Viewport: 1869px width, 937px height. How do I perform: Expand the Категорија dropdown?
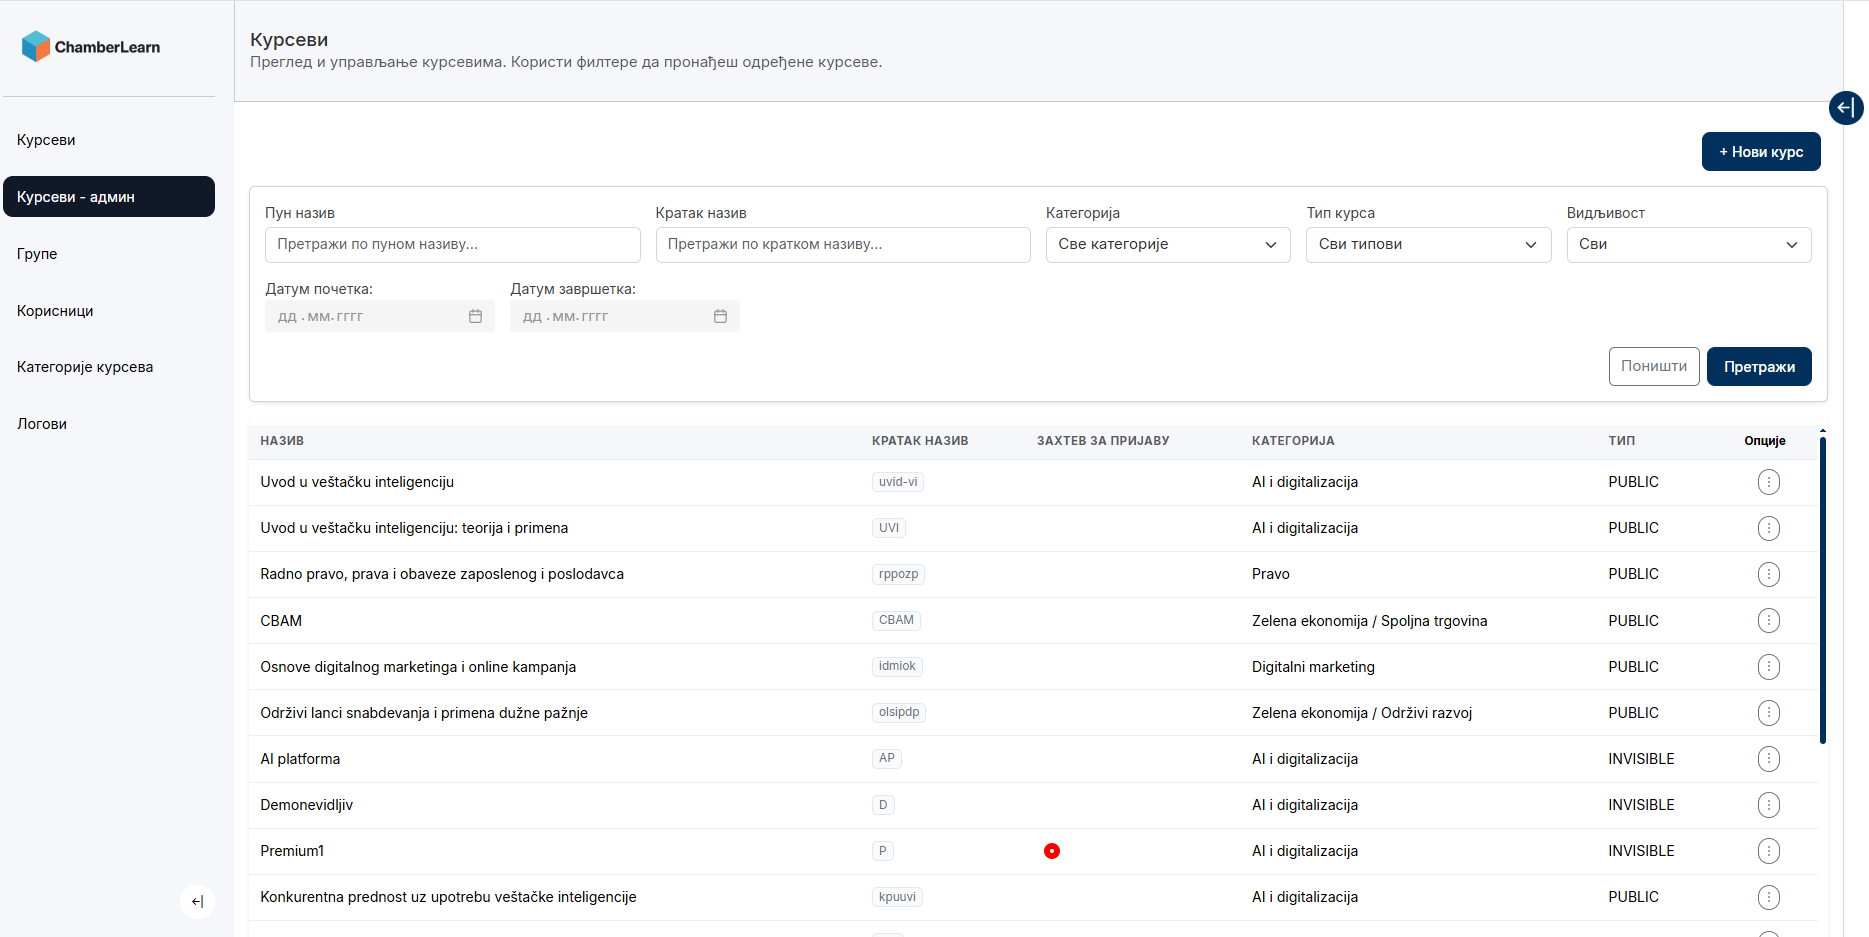pos(1168,245)
